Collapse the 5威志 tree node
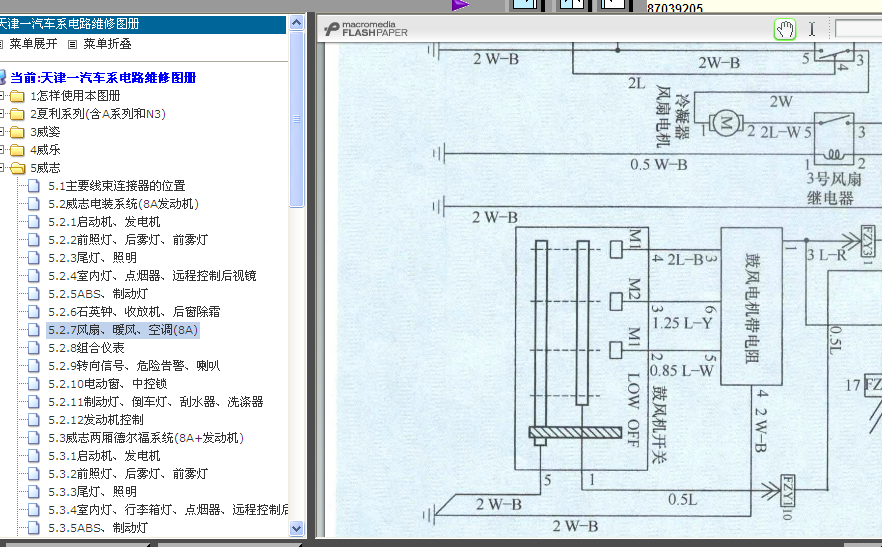This screenshot has width=882, height=547. point(3,168)
